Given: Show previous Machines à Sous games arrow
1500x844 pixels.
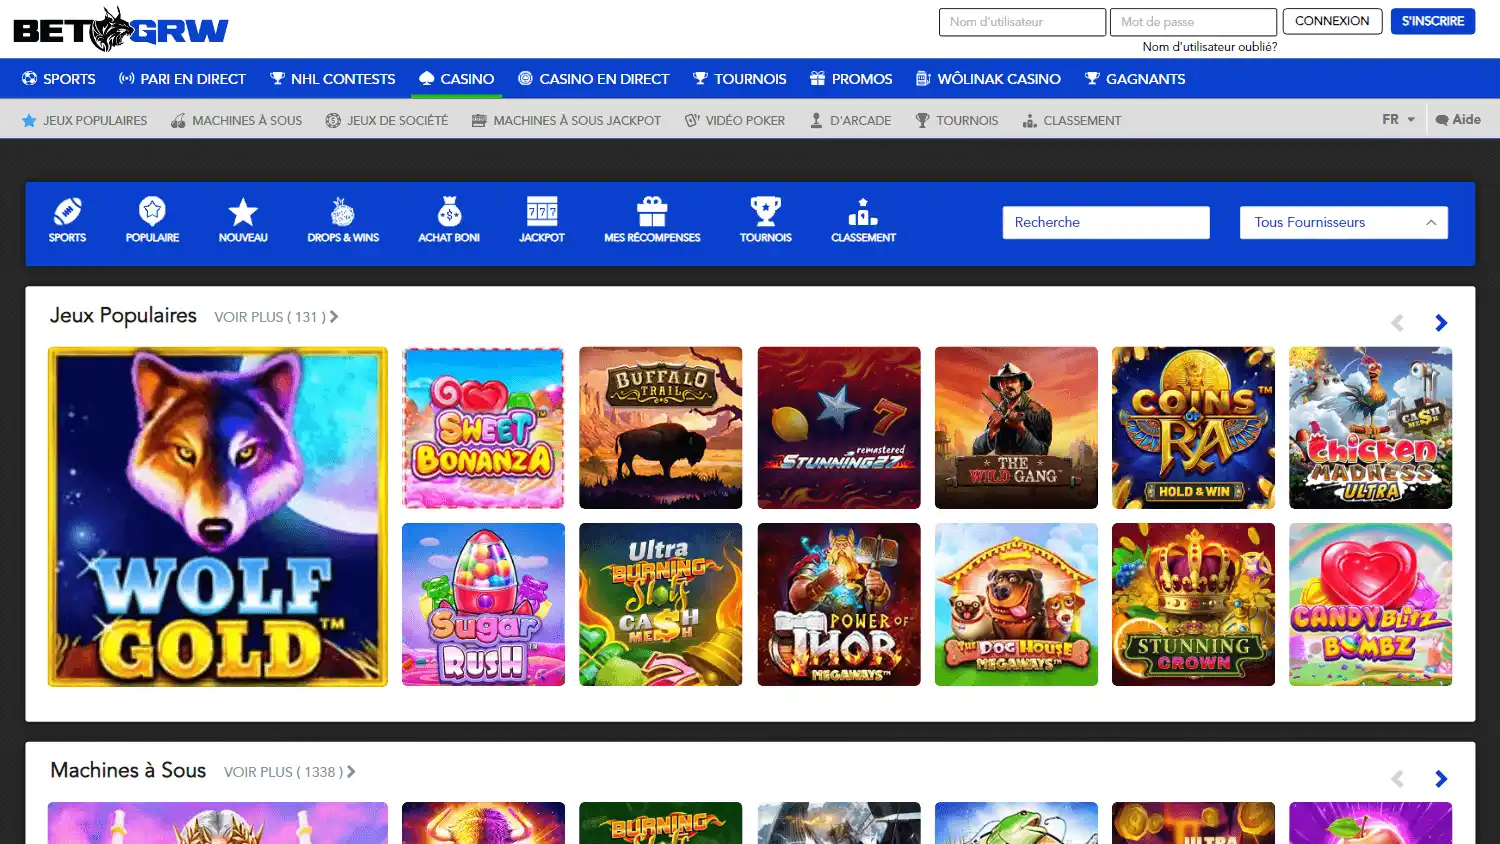Looking at the screenshot, I should (x=1397, y=779).
